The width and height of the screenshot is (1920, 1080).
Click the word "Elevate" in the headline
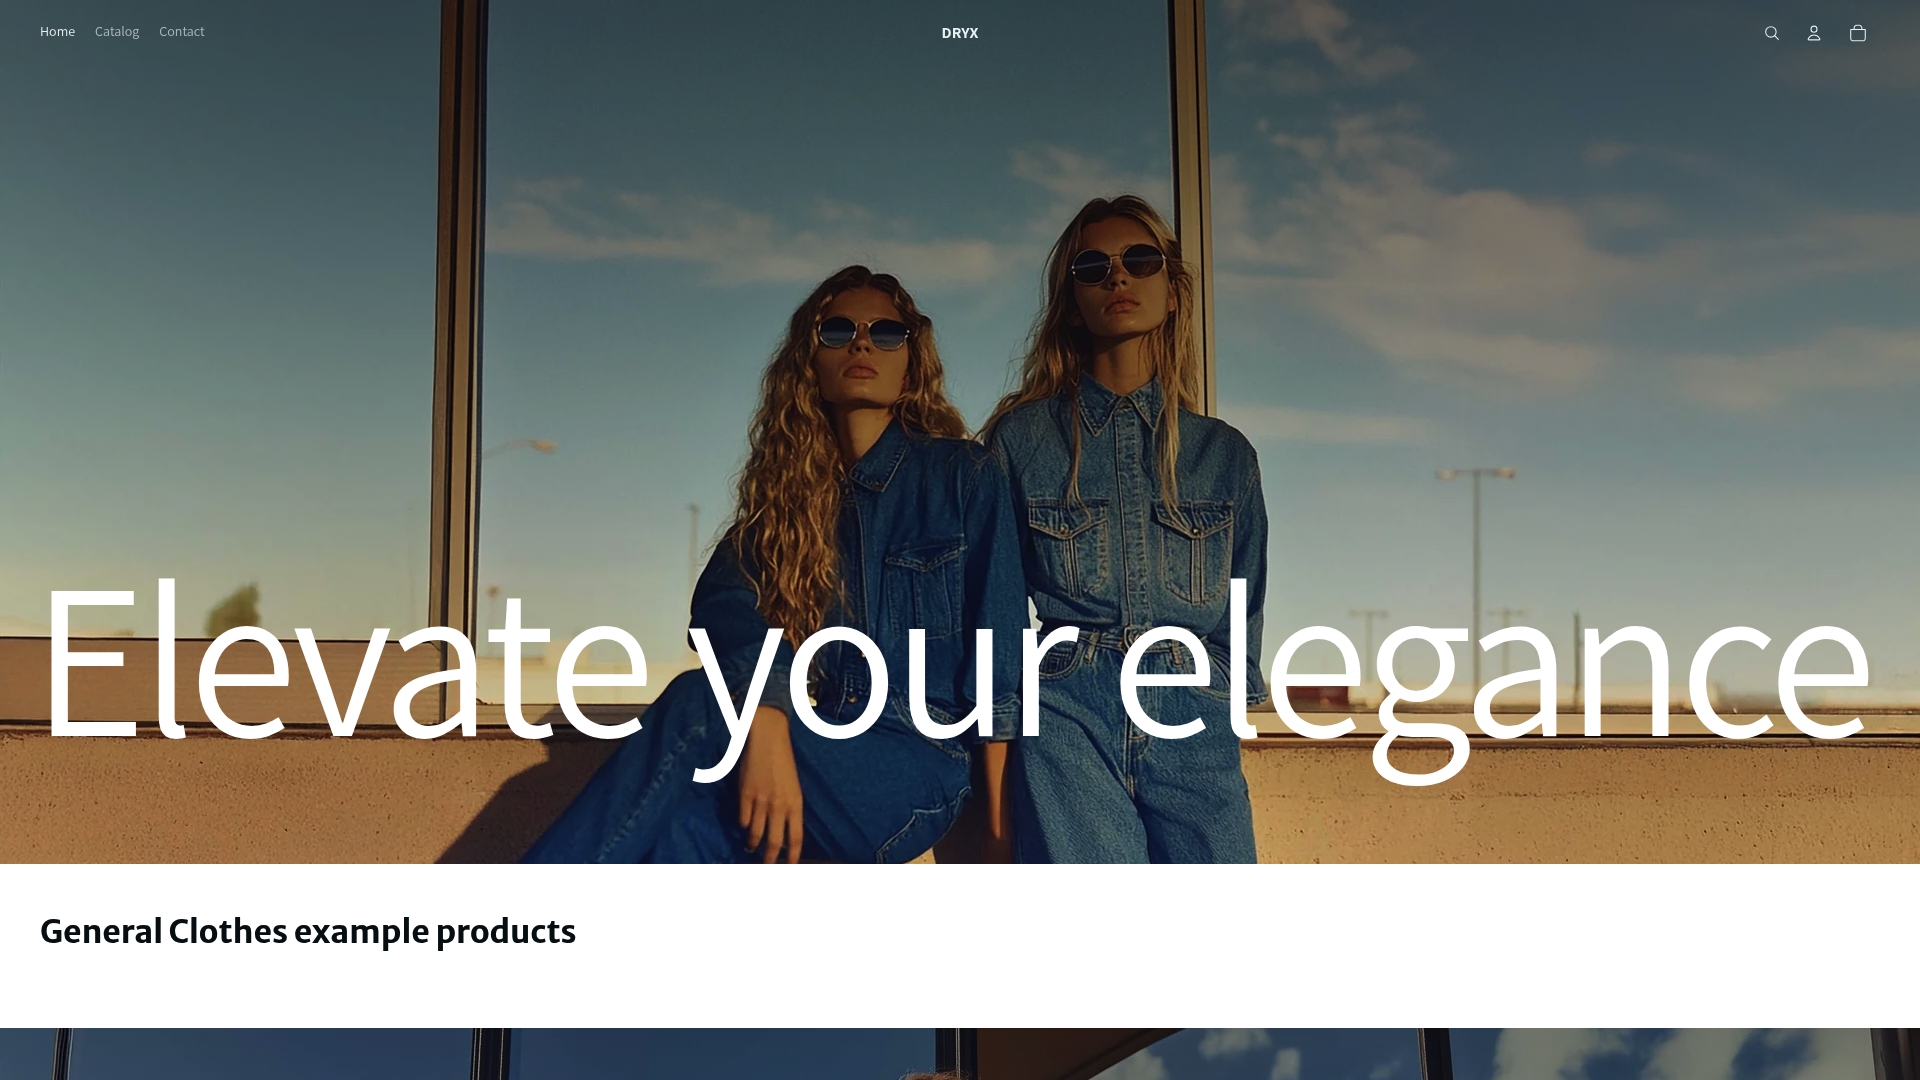click(x=346, y=660)
